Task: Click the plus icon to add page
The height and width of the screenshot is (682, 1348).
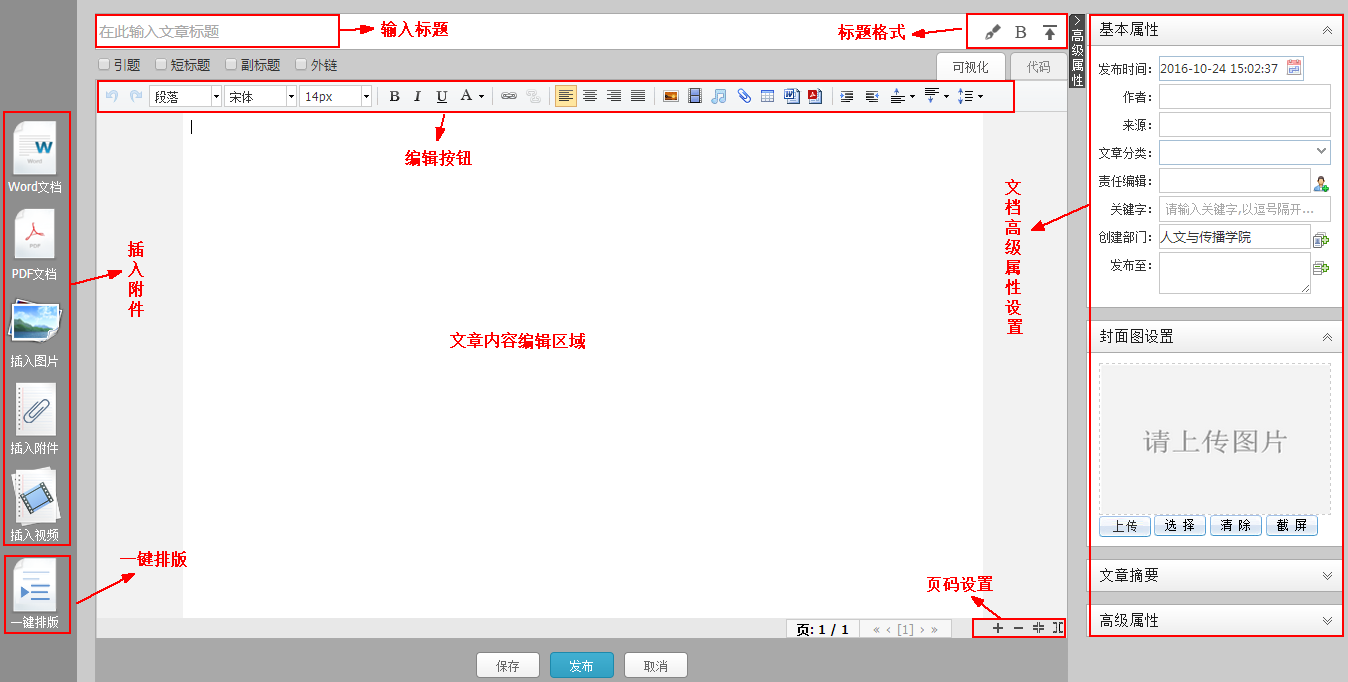Action: click(x=998, y=628)
